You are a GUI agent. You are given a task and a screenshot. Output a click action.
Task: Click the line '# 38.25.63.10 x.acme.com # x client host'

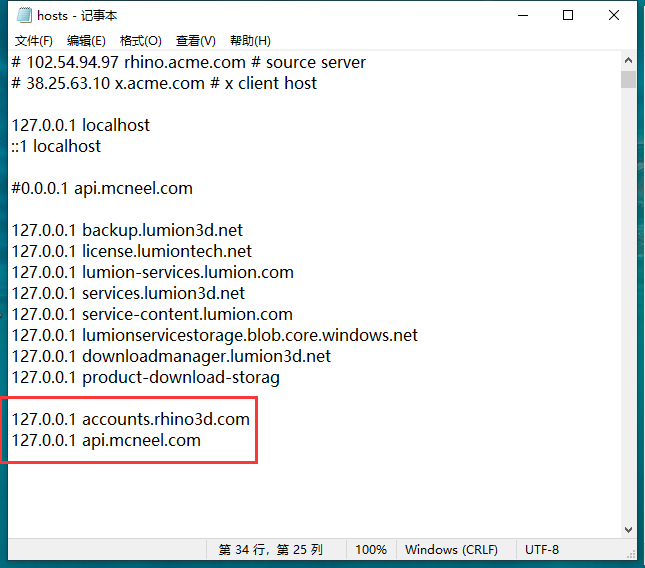[164, 83]
